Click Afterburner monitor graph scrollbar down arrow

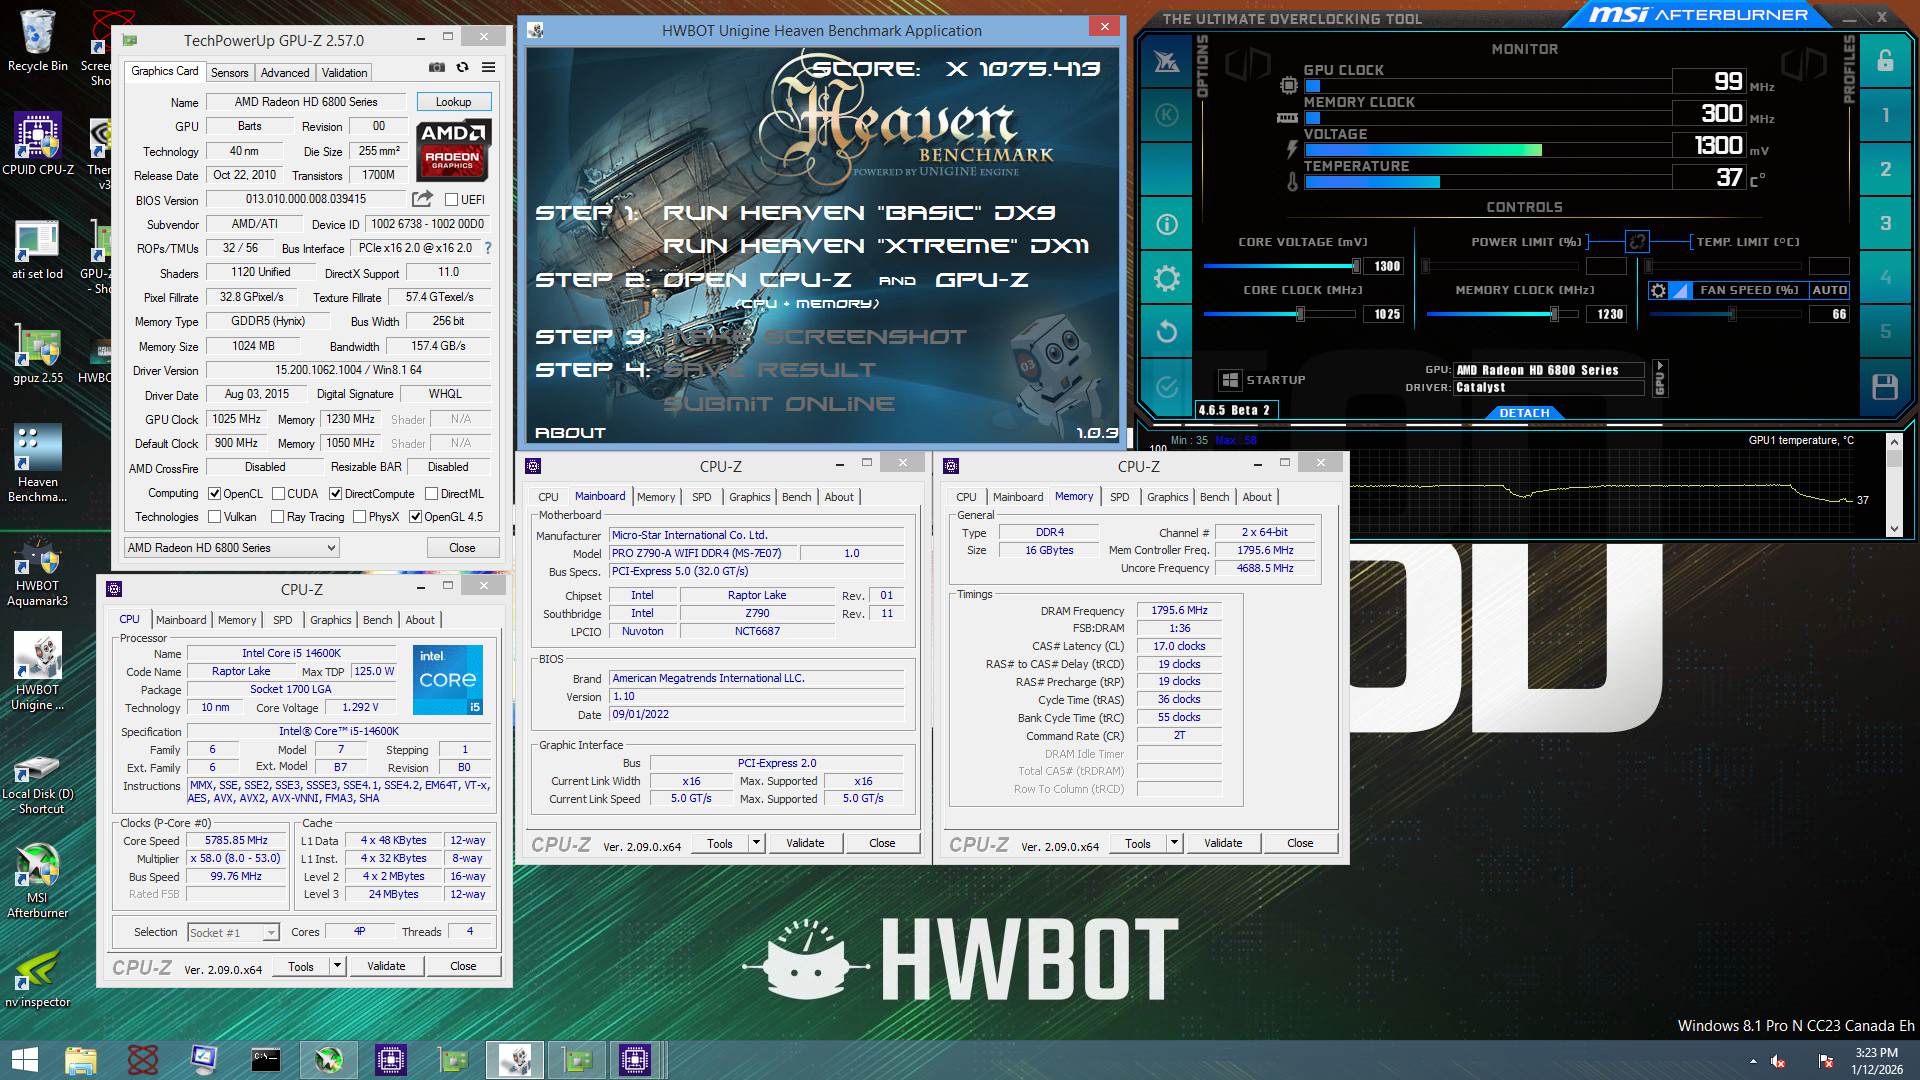(x=1894, y=529)
